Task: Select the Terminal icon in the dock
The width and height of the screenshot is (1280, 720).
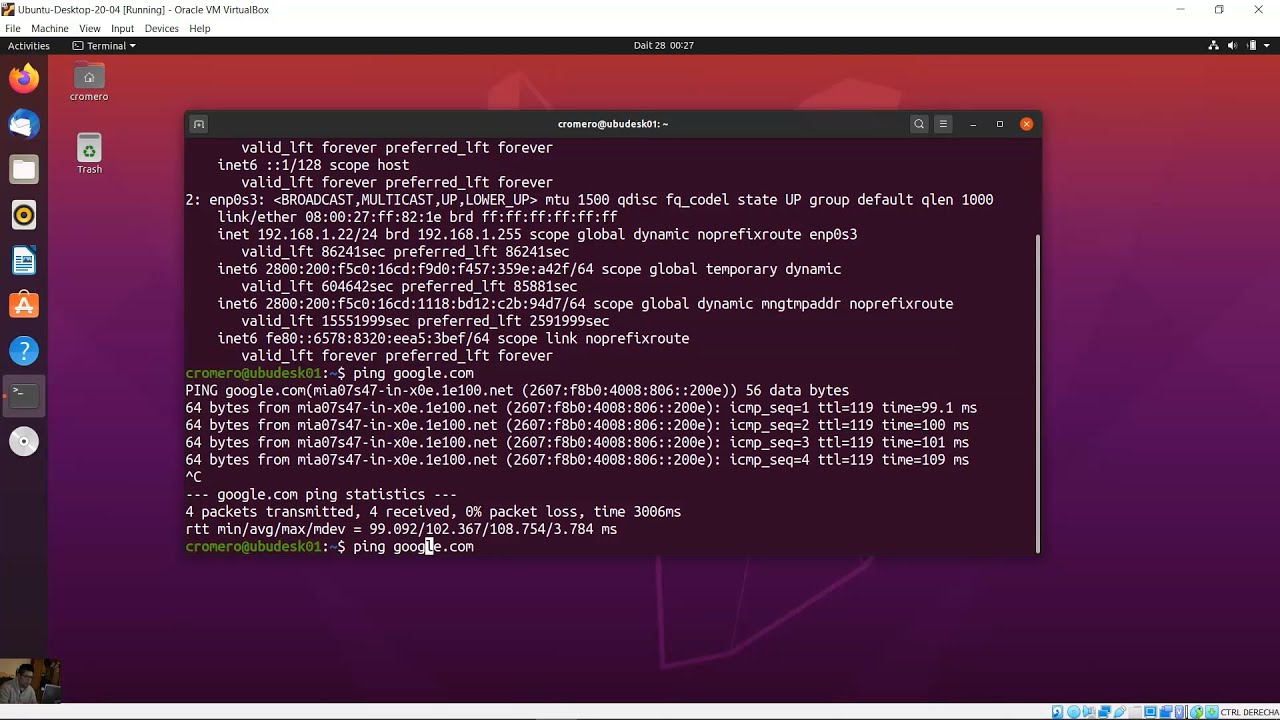Action: (x=24, y=395)
